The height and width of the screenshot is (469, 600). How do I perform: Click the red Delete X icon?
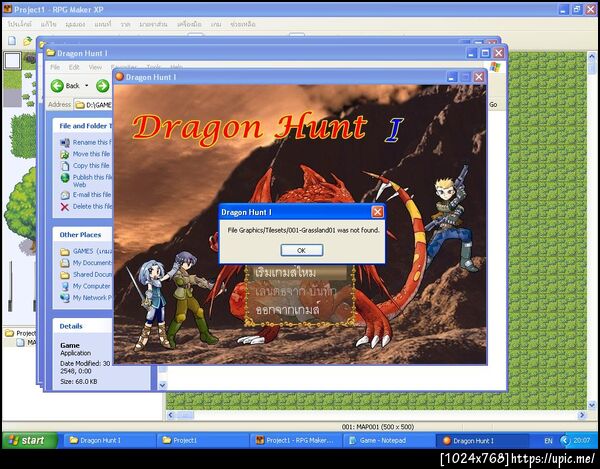pyautogui.click(x=65, y=207)
